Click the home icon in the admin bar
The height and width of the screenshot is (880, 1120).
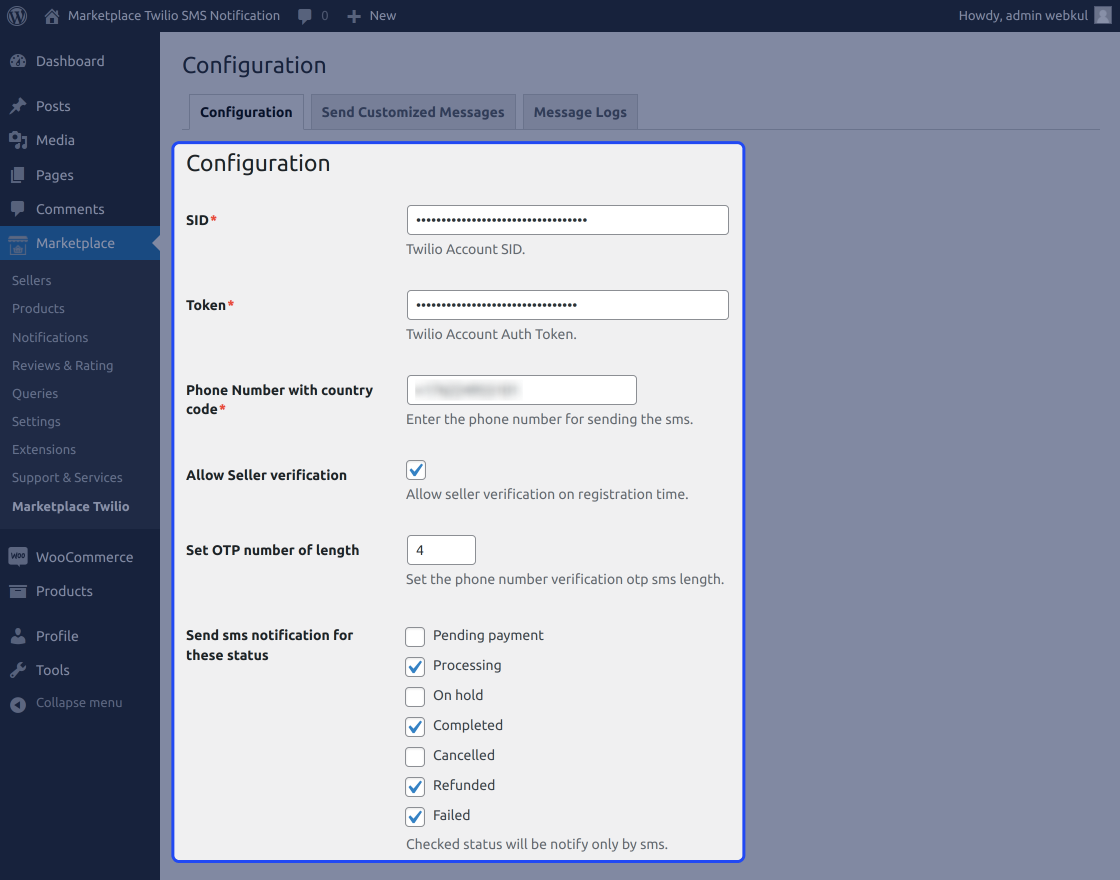point(51,16)
